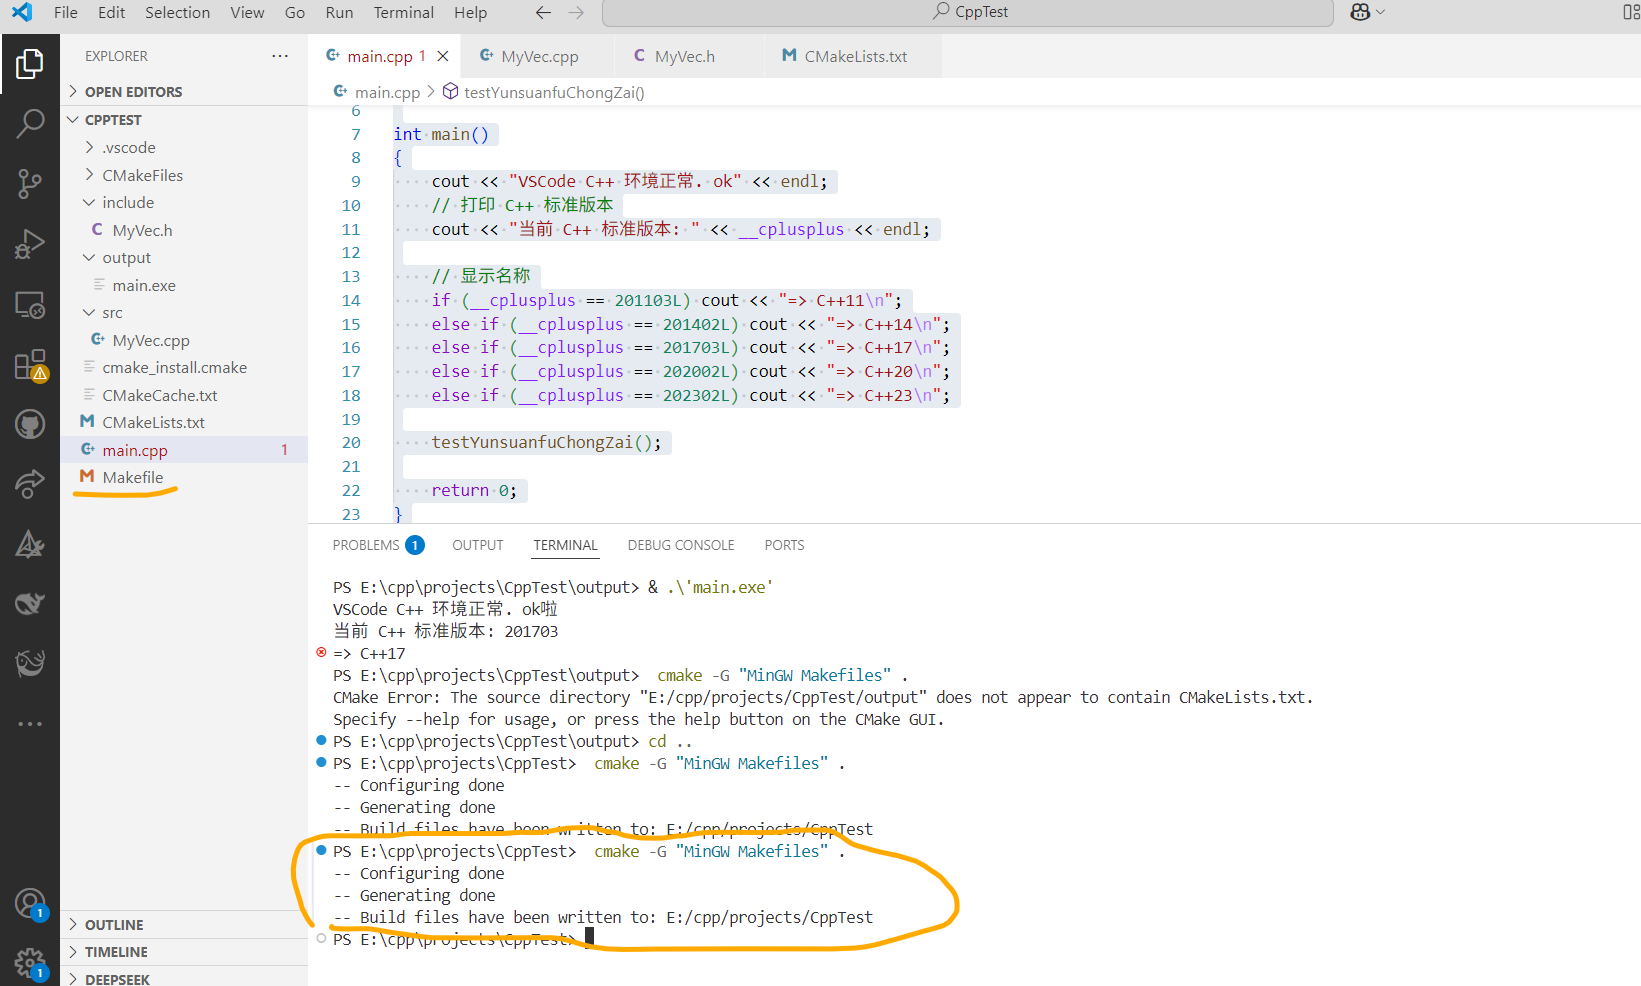The image size is (1641, 986).
Task: Switch to the MyVec.cpp editor tab
Action: tap(537, 56)
